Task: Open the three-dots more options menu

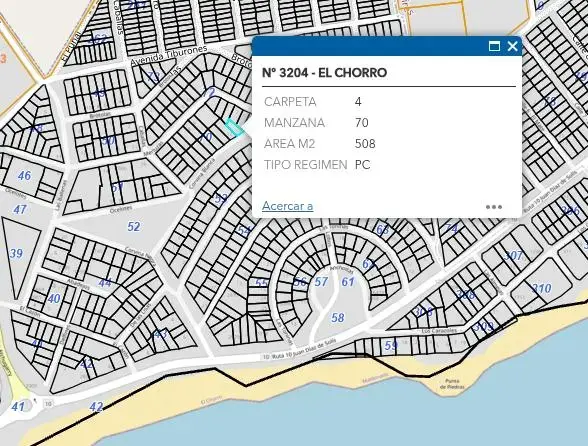Action: click(494, 207)
